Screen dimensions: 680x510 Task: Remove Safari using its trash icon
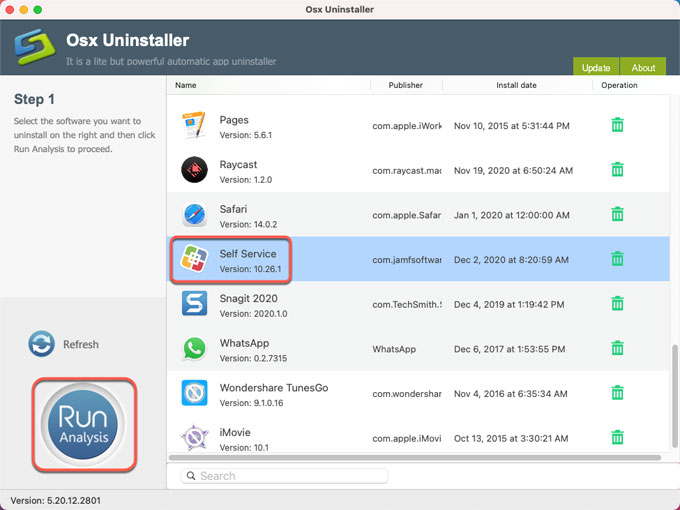618,214
